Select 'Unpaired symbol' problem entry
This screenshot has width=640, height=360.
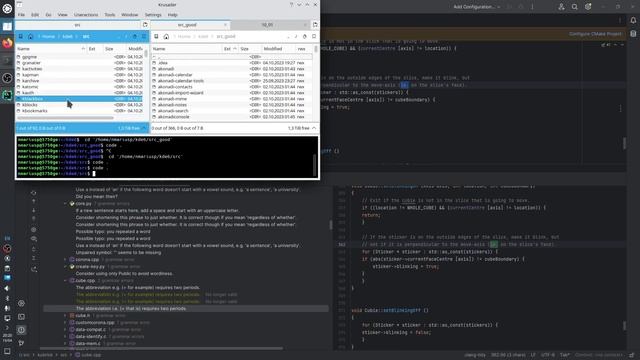[118, 253]
